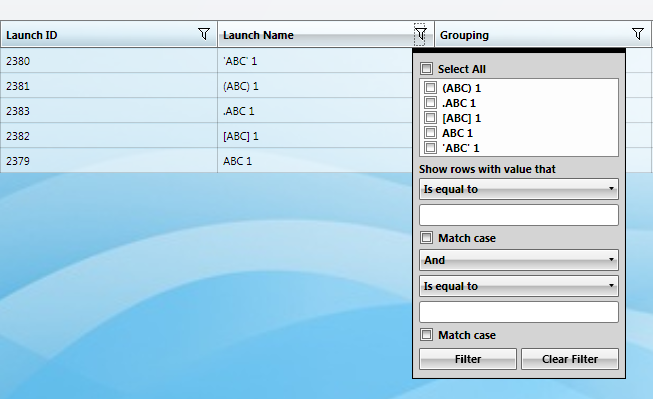
Task: Enable the second Match case checkbox
Action: [x=426, y=335]
